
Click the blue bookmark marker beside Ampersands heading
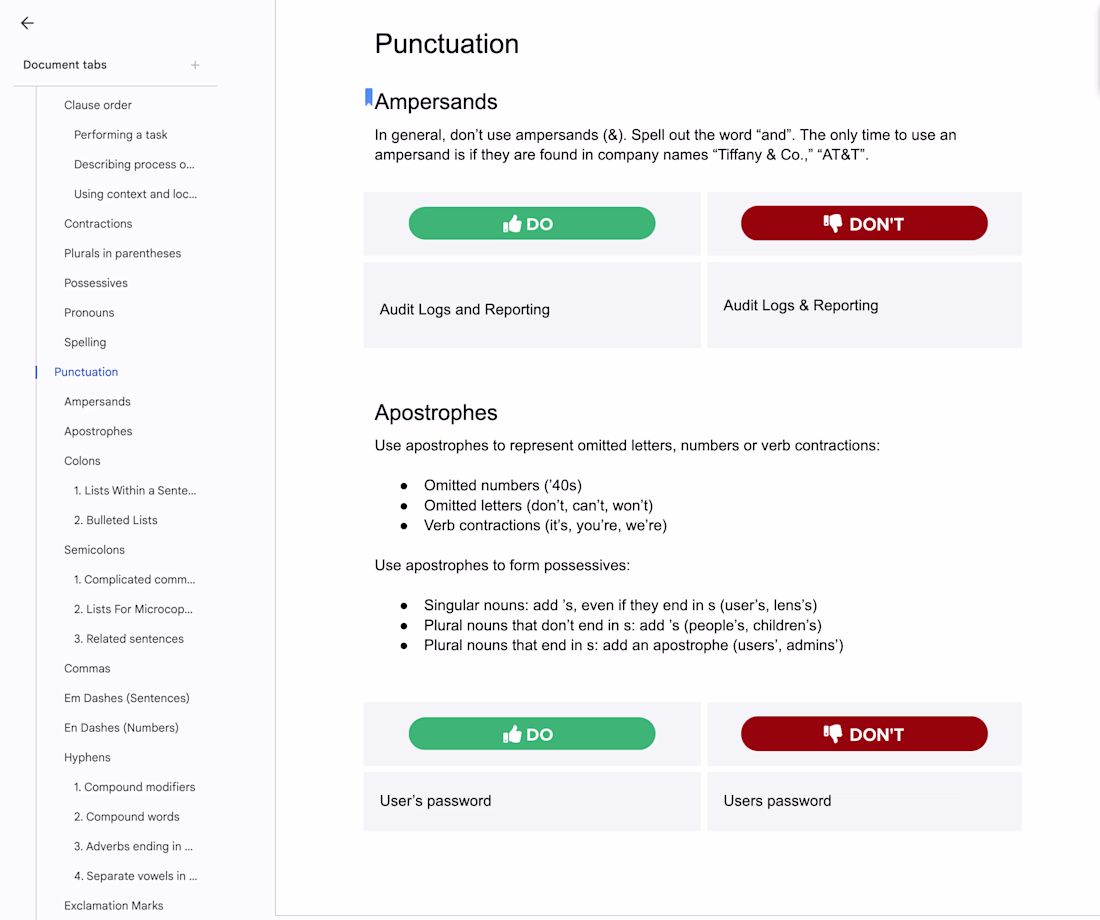pyautogui.click(x=369, y=97)
